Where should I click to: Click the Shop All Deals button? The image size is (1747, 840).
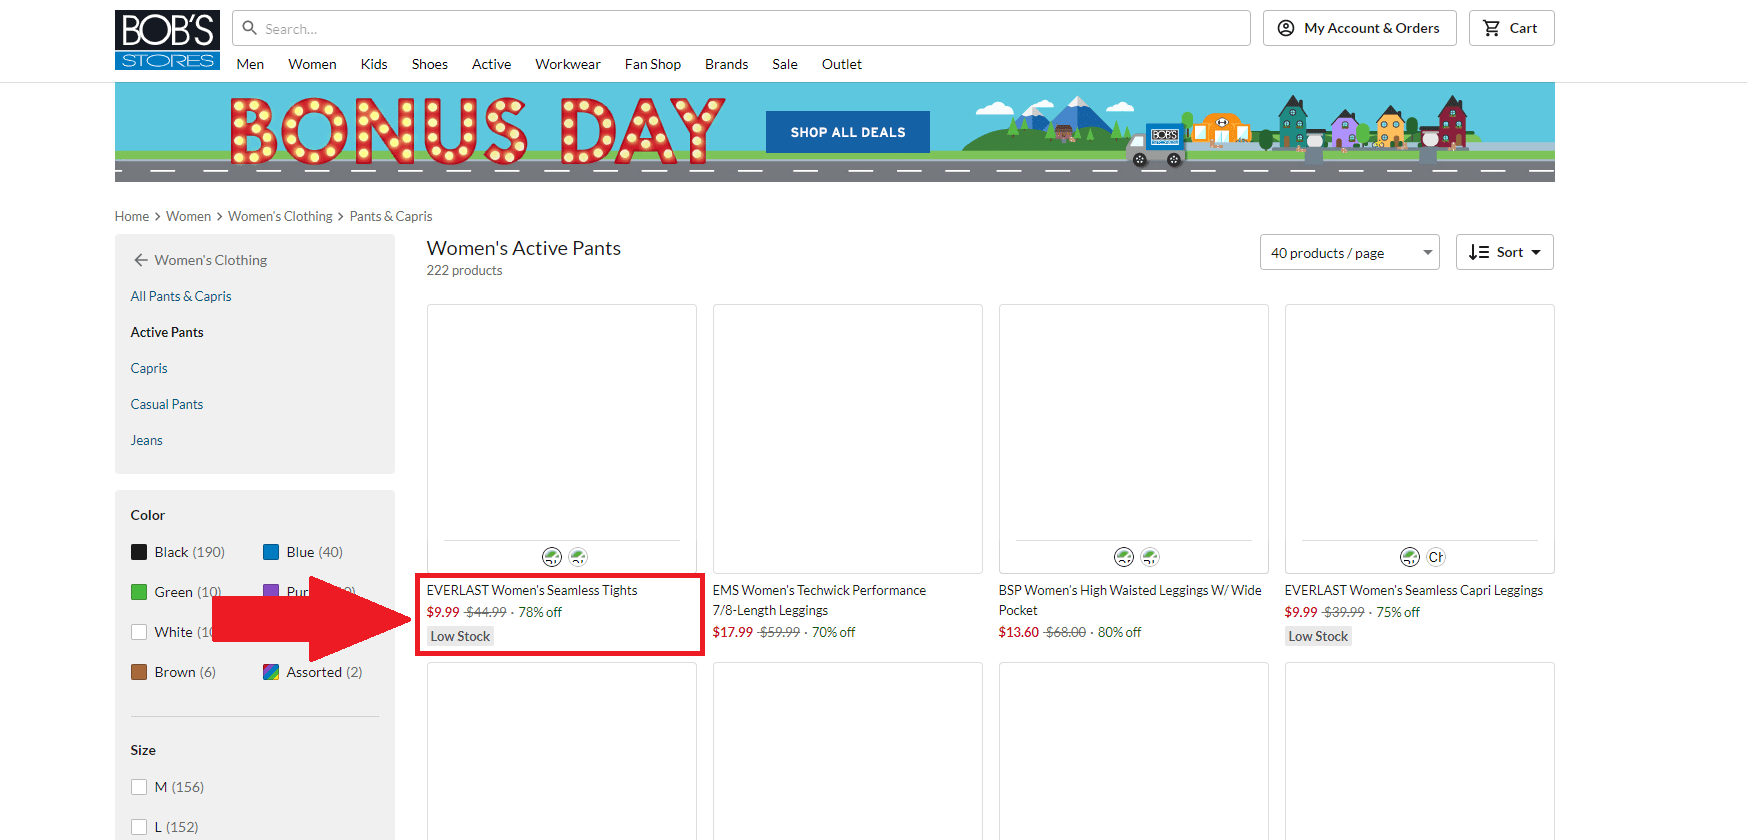click(x=847, y=132)
